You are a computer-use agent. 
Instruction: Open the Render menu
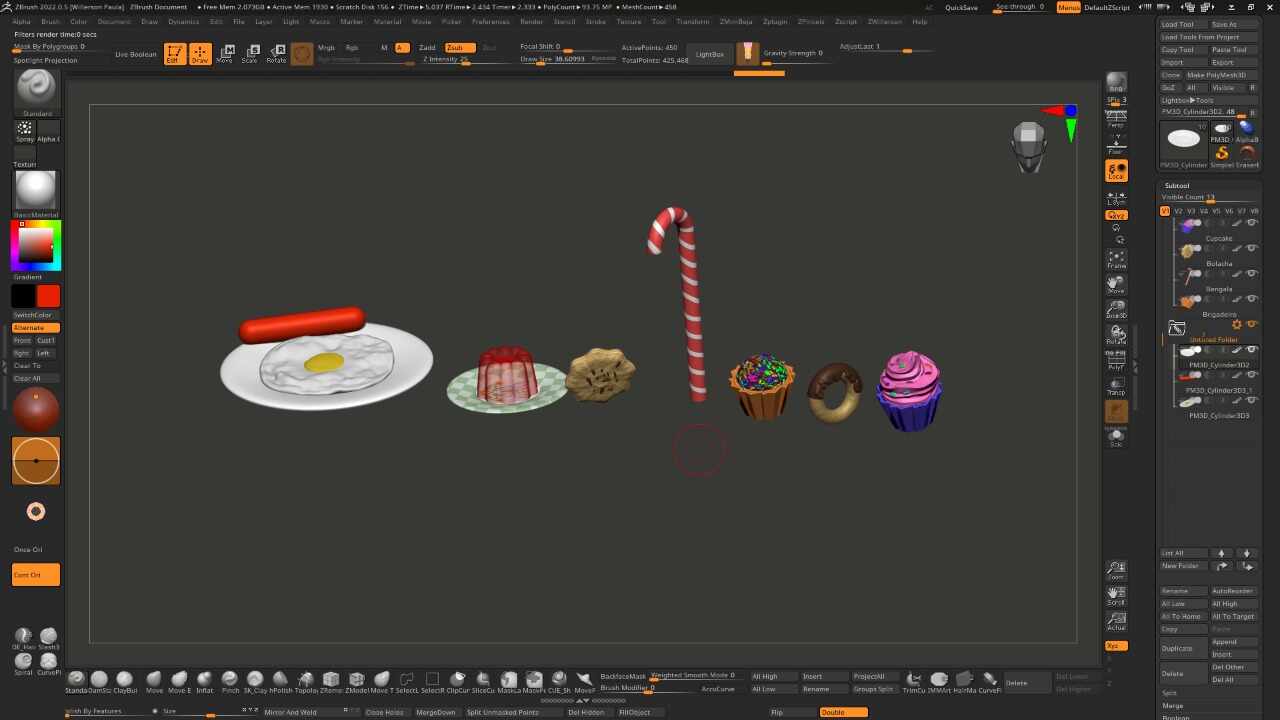[x=532, y=21]
